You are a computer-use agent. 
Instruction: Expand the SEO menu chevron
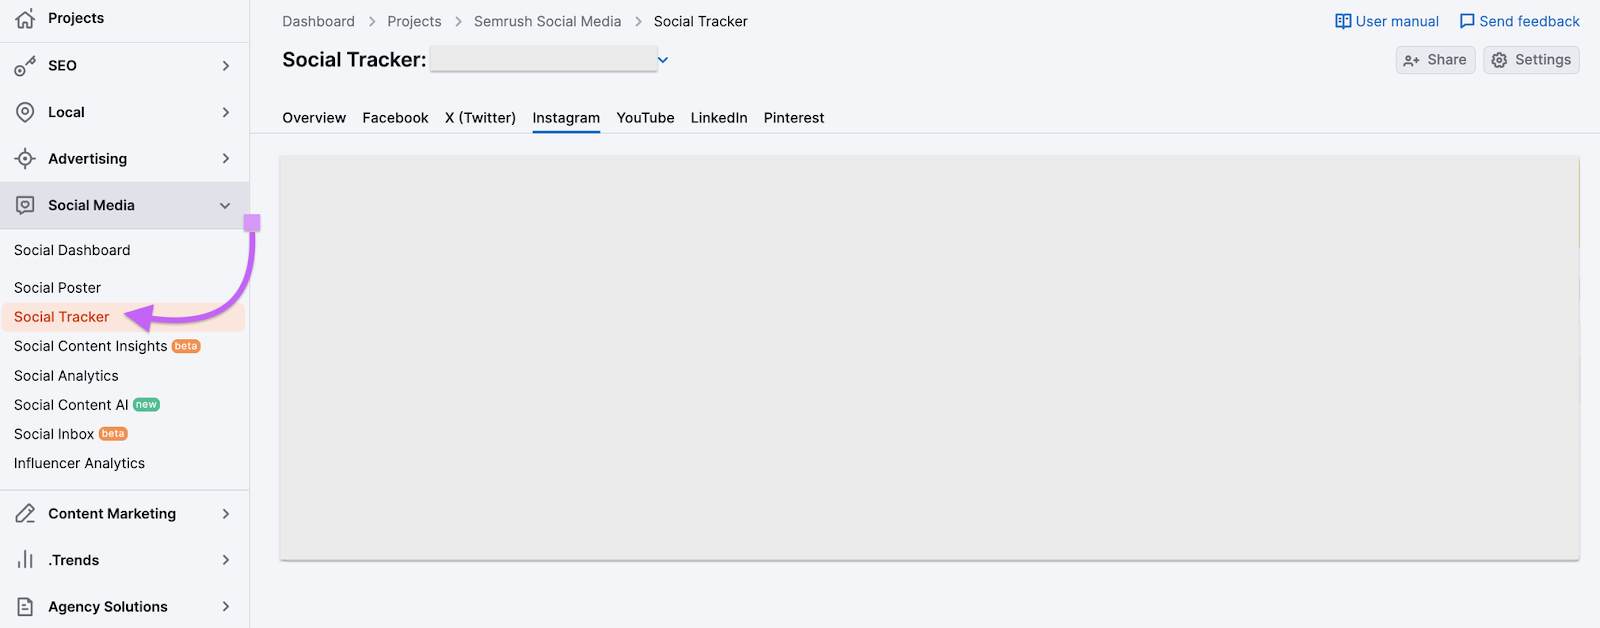[226, 66]
